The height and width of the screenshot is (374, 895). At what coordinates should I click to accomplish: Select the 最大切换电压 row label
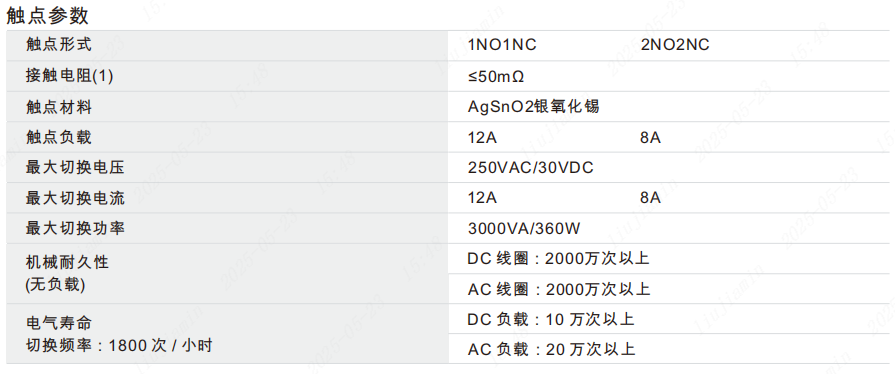coord(75,168)
